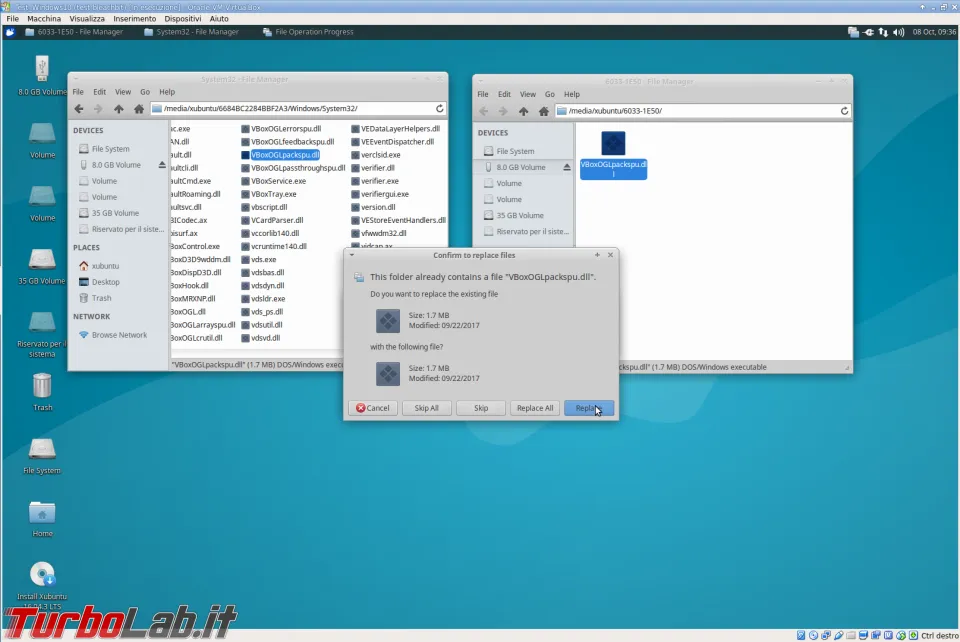960x642 pixels.
Task: Switch to File Operation Progress in the taskbar
Action: pyautogui.click(x=307, y=32)
